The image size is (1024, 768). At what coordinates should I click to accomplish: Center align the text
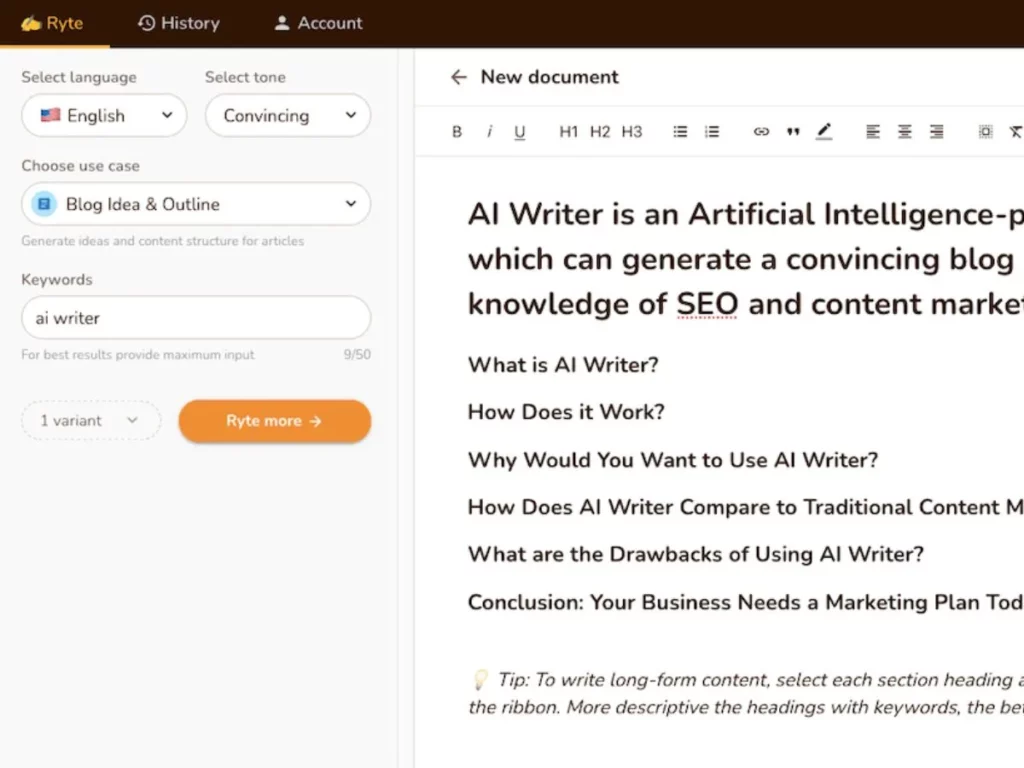coord(904,132)
